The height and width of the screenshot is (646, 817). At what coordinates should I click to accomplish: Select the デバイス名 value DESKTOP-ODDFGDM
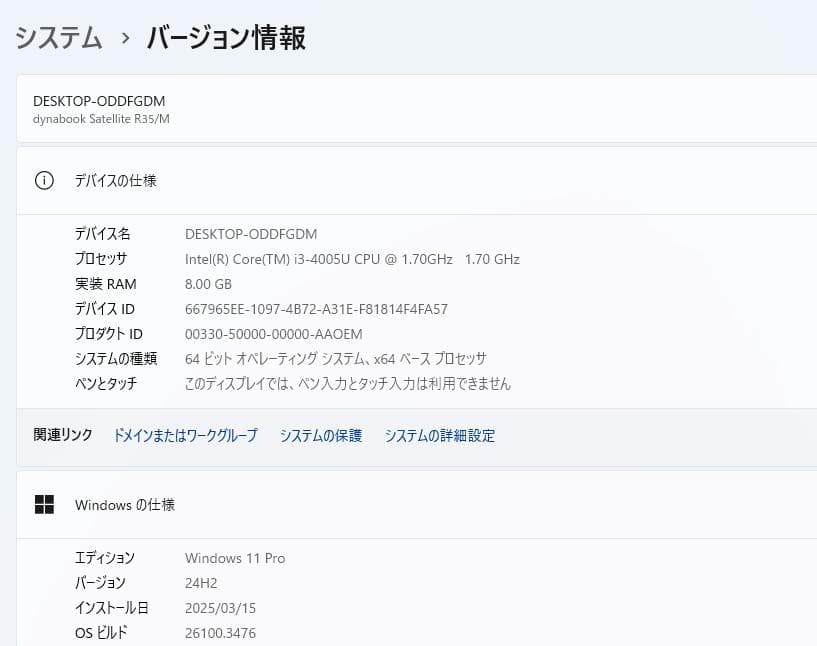250,233
